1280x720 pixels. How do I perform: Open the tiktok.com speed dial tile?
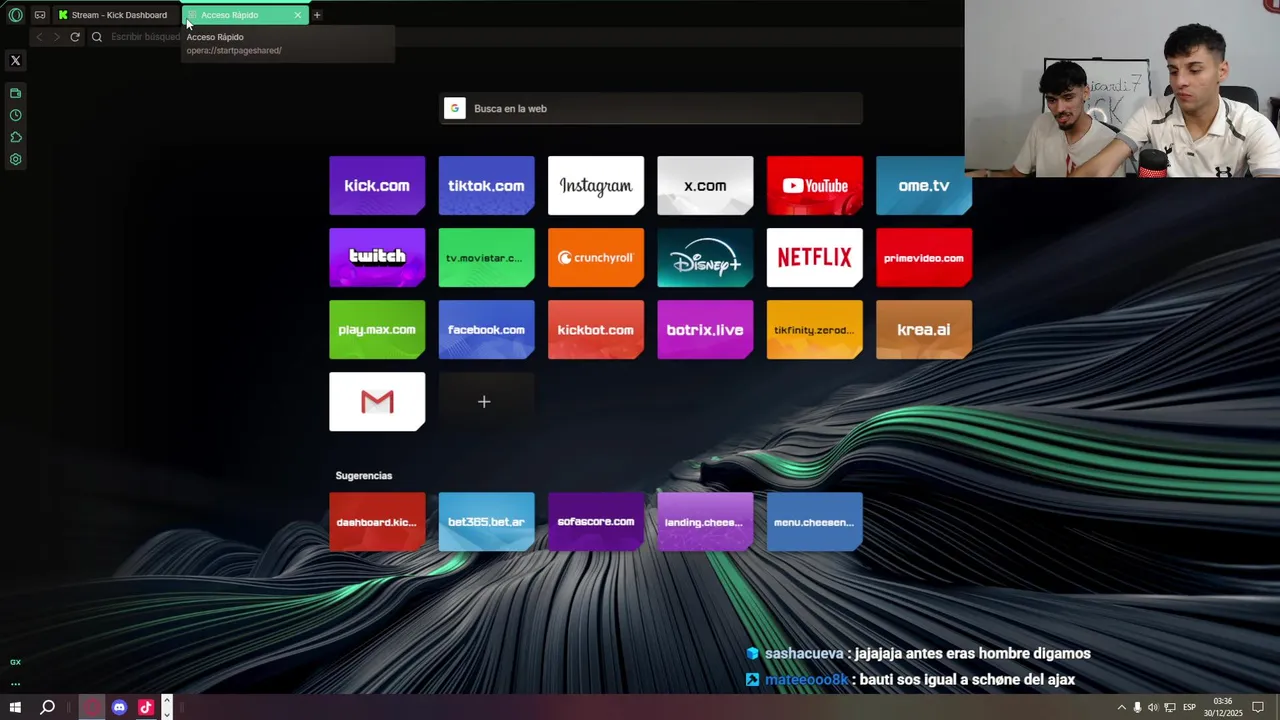click(x=486, y=185)
